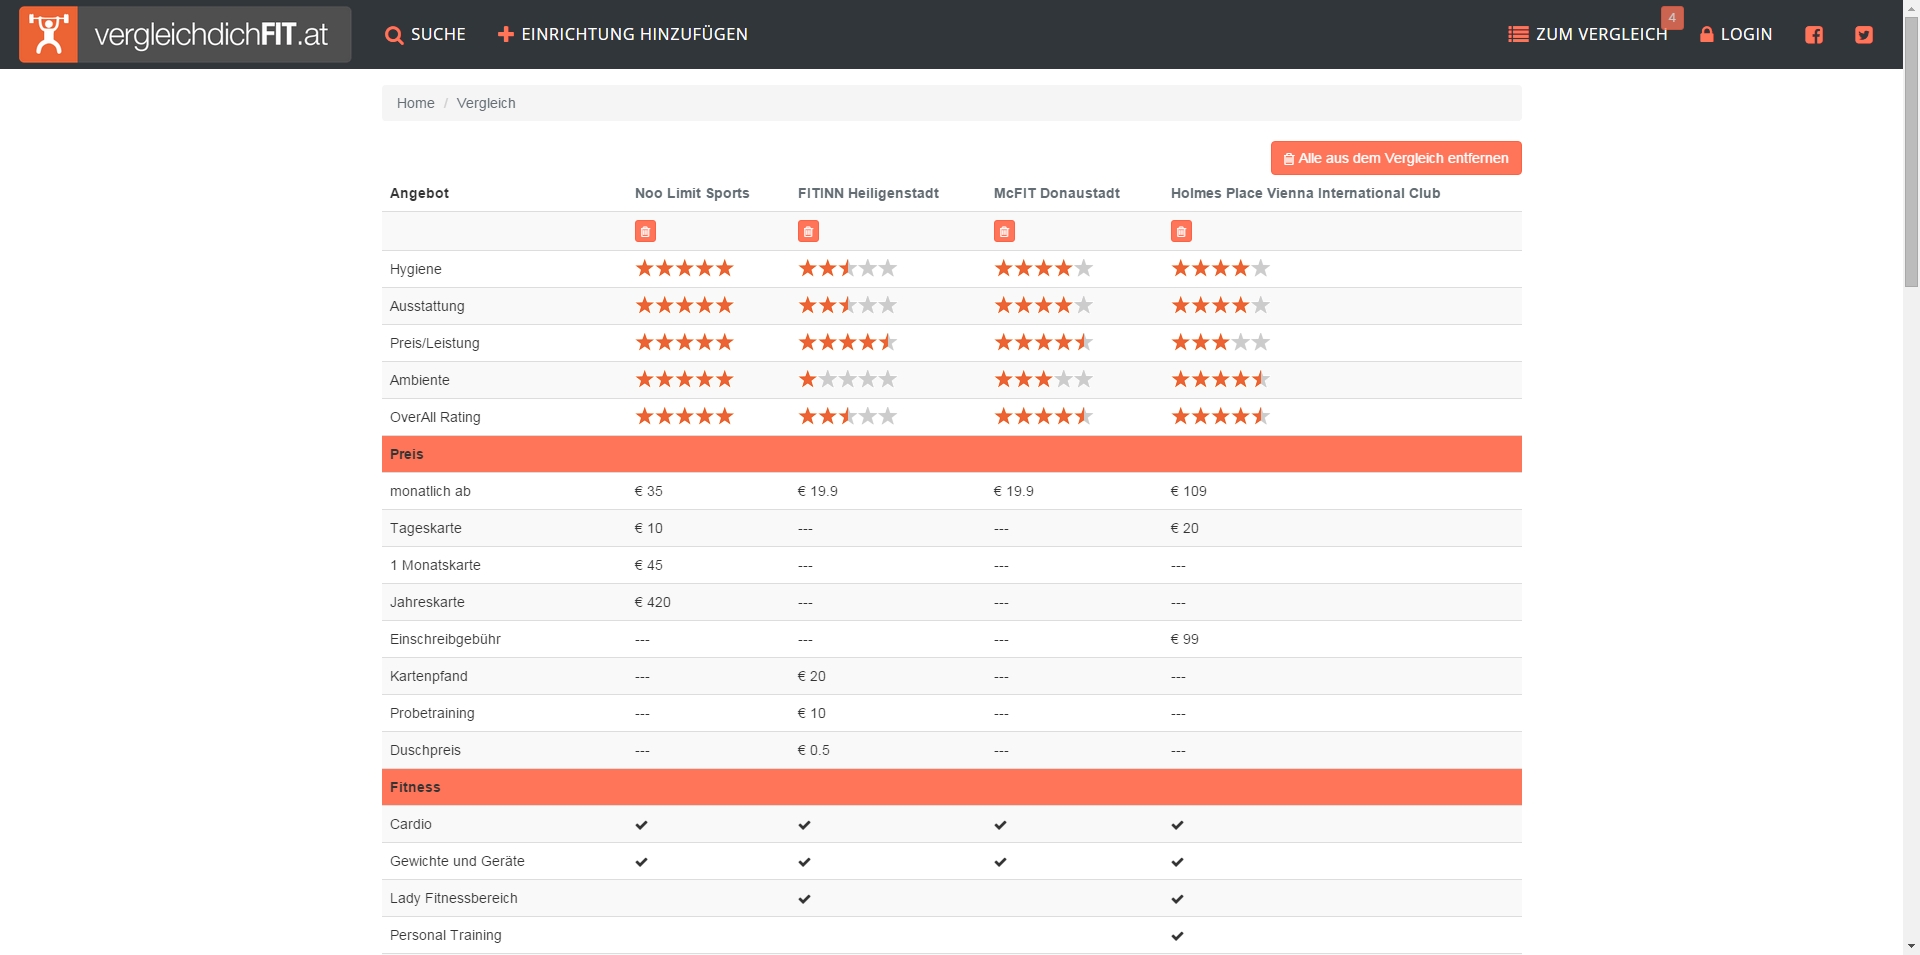1920x955 pixels.
Task: Remove Holmes Place Vienna via trash icon
Action: tap(1181, 232)
